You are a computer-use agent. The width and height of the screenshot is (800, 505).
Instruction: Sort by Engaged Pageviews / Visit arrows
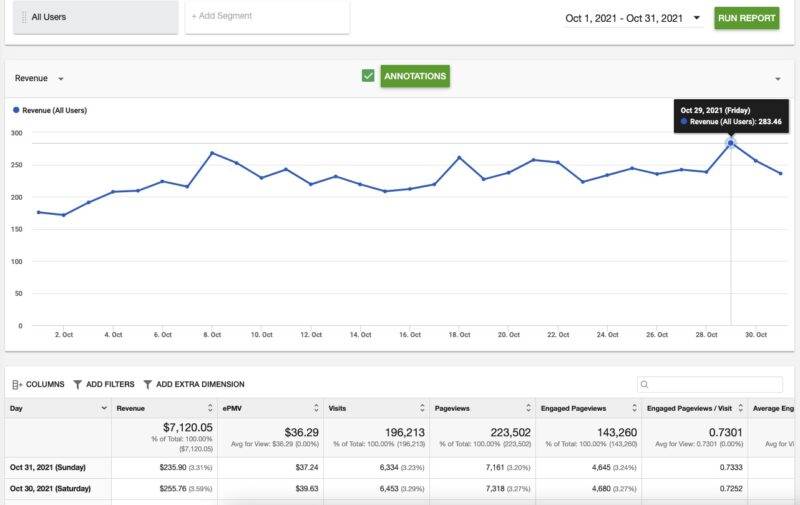pyautogui.click(x=740, y=408)
